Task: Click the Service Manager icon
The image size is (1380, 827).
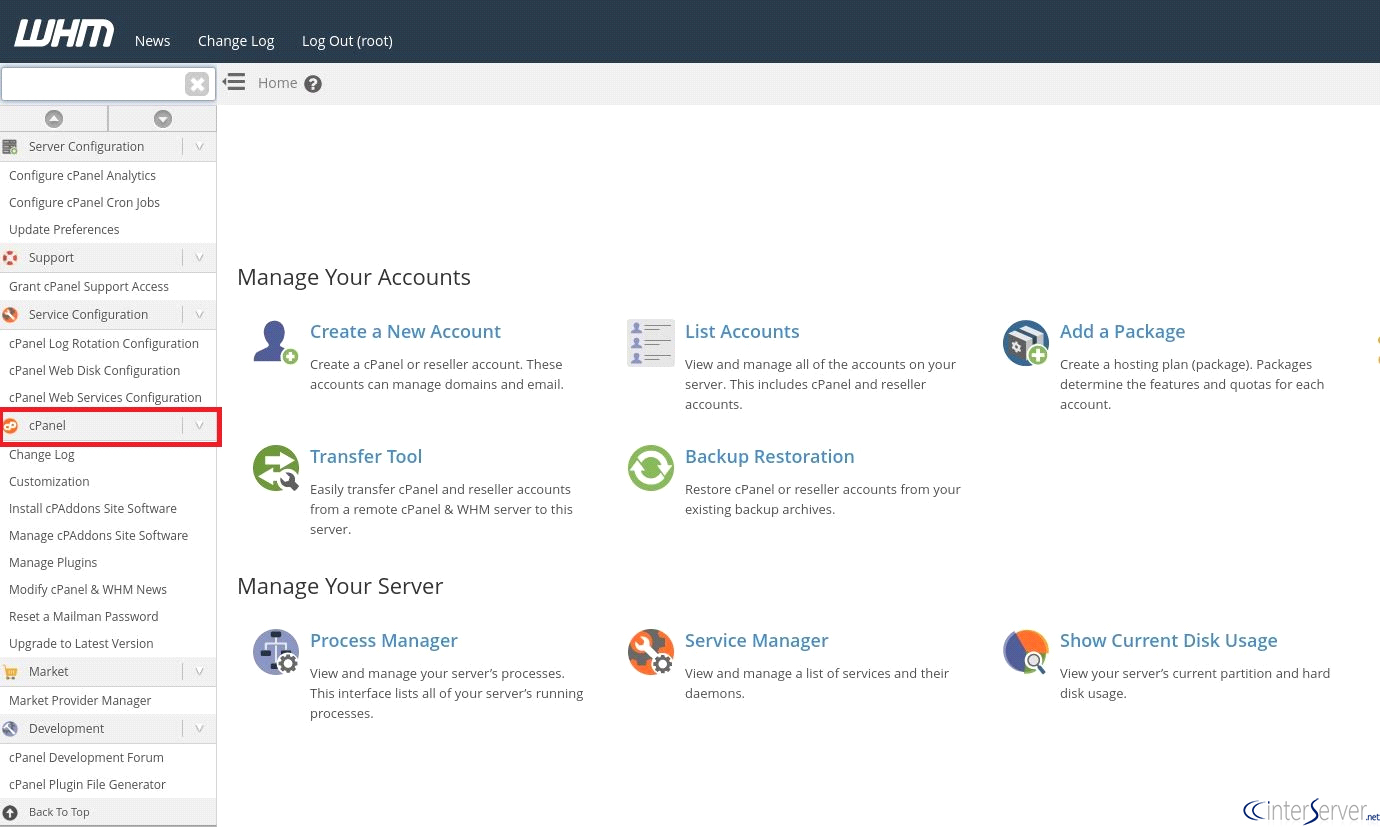Action: pyautogui.click(x=650, y=652)
